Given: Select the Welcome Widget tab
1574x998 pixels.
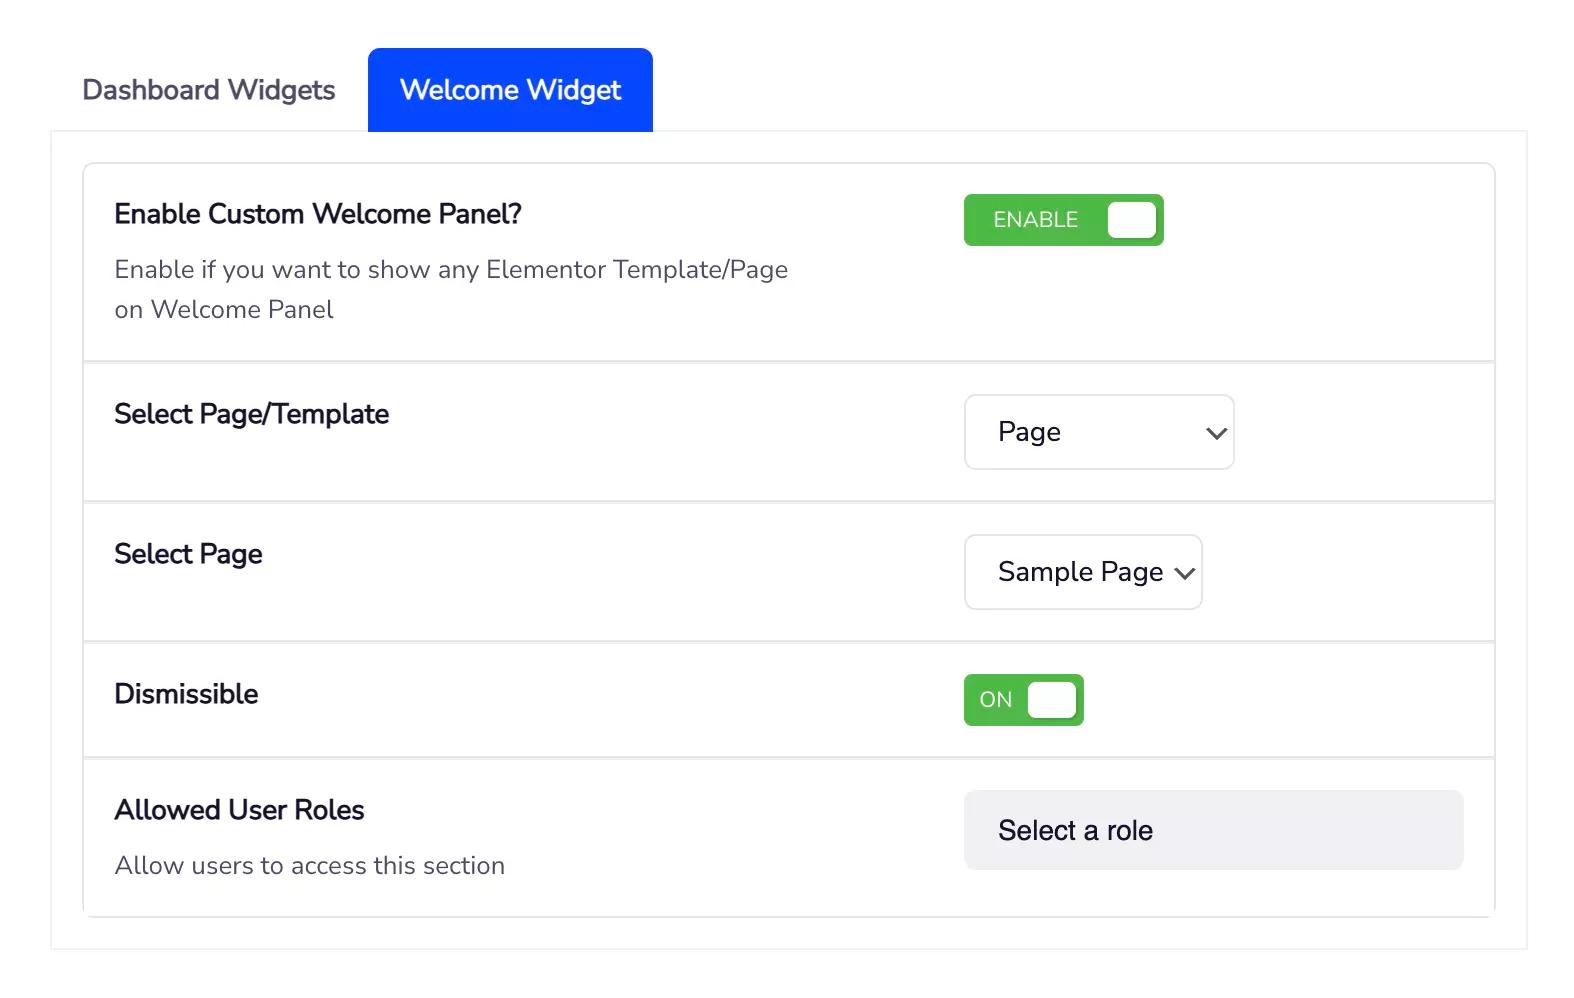Looking at the screenshot, I should (x=510, y=90).
